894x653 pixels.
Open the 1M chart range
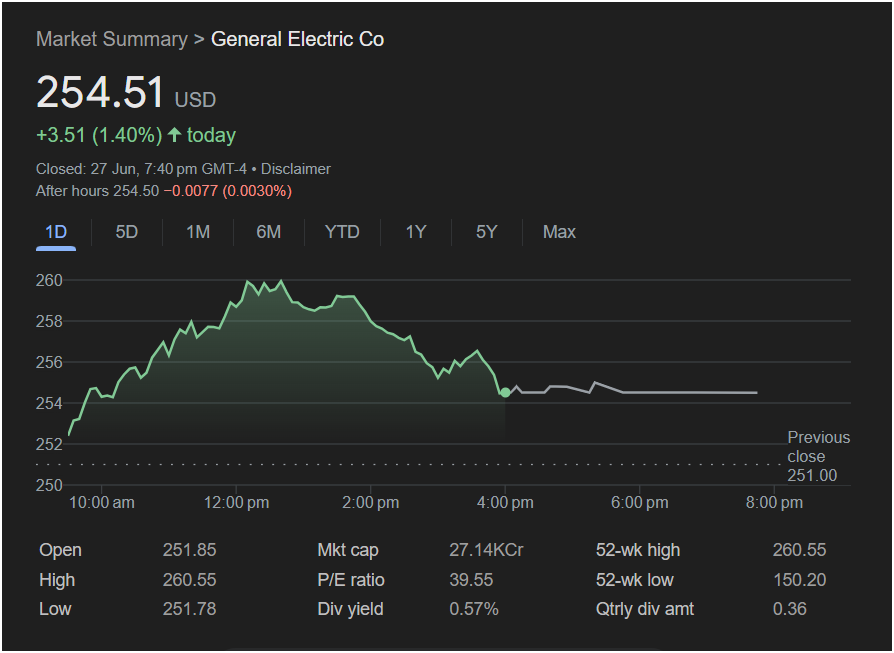pyautogui.click(x=198, y=232)
